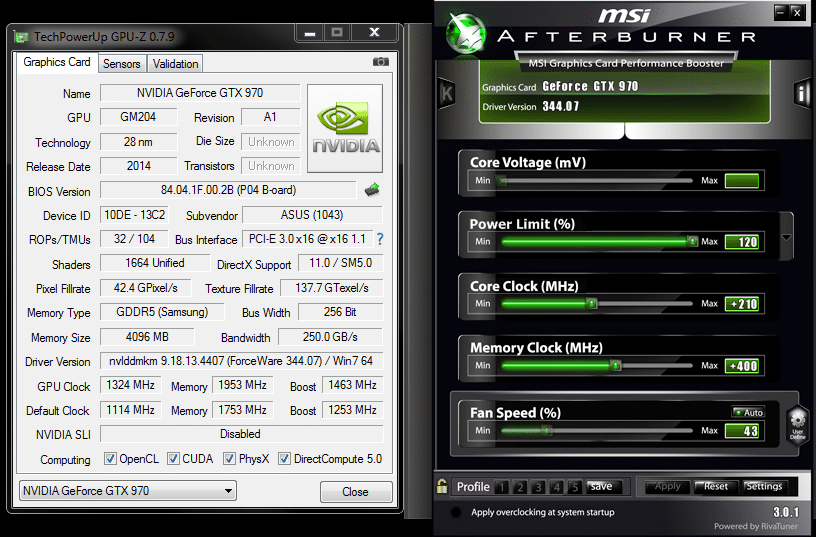Click the Fan Speed 43 value box
The height and width of the screenshot is (537, 816).
[x=742, y=431]
